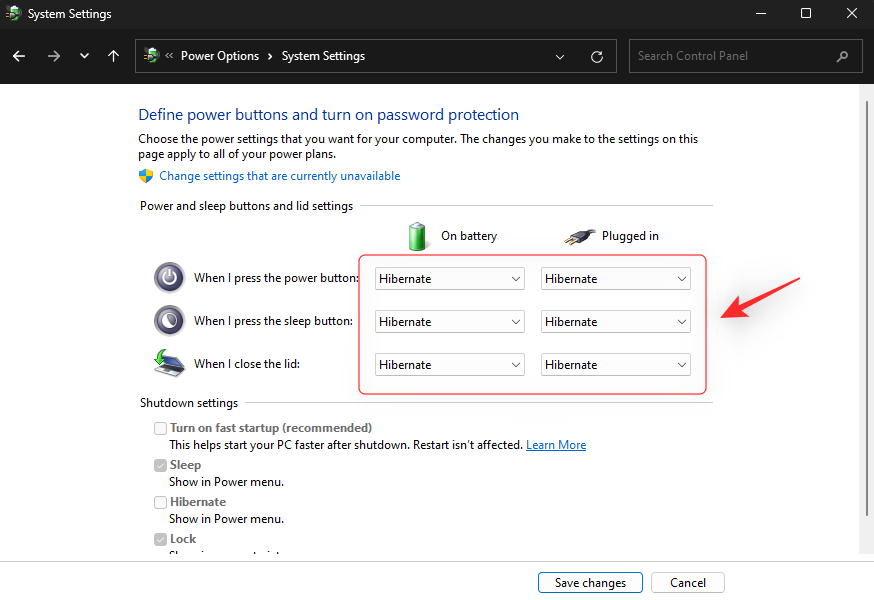Toggle the Lock checkbox
This screenshot has width=874, height=600.
(x=161, y=539)
